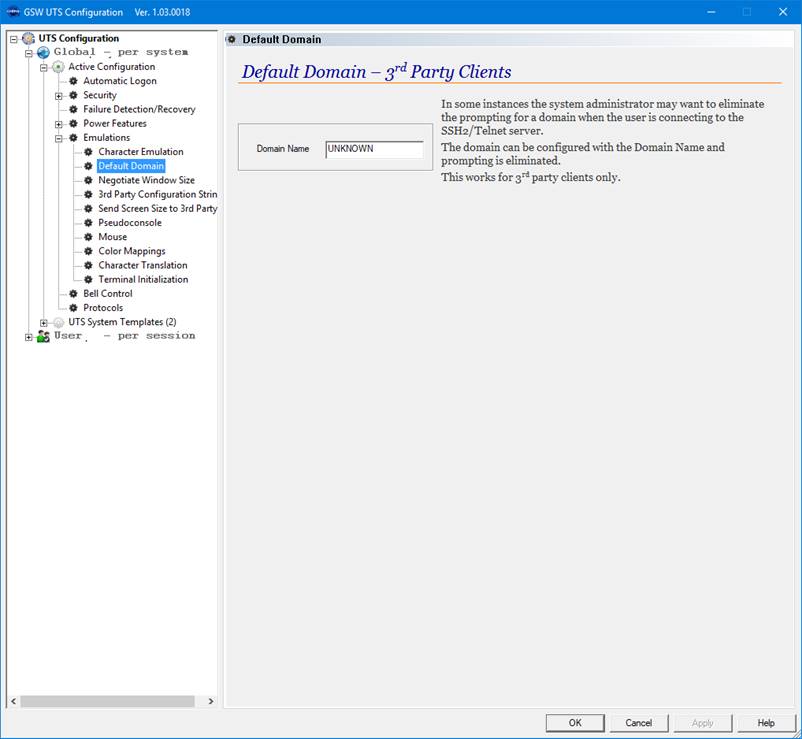Viewport: 802px width, 739px height.
Task: Open Color Mappings settings
Action: (x=132, y=251)
